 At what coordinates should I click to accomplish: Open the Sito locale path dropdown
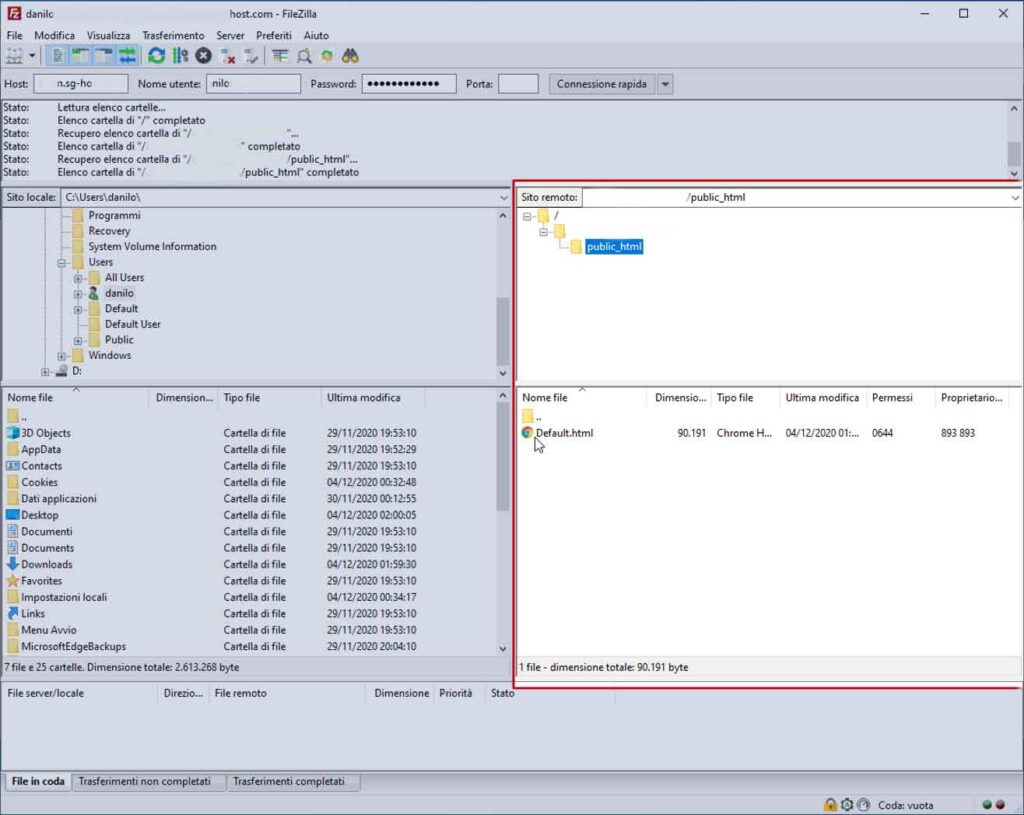click(x=504, y=197)
